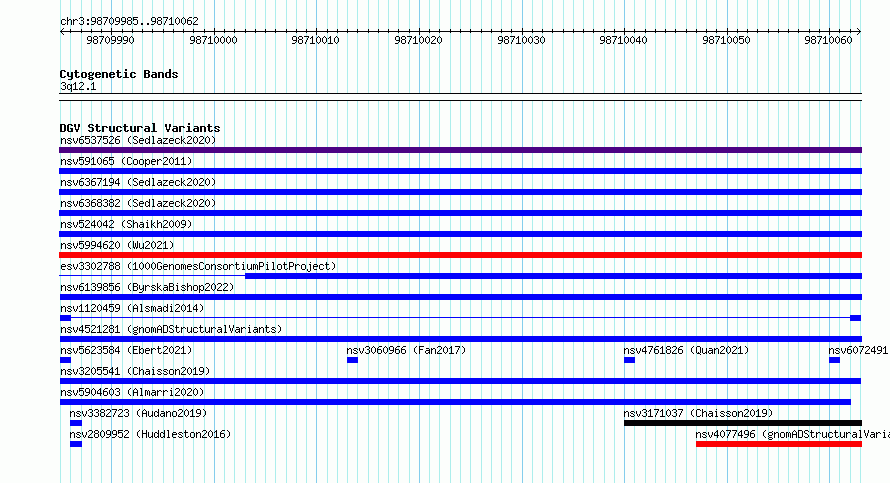Click nsv2809952 (Huddleston2016) label
This screenshot has height=483, width=890.
[150, 434]
